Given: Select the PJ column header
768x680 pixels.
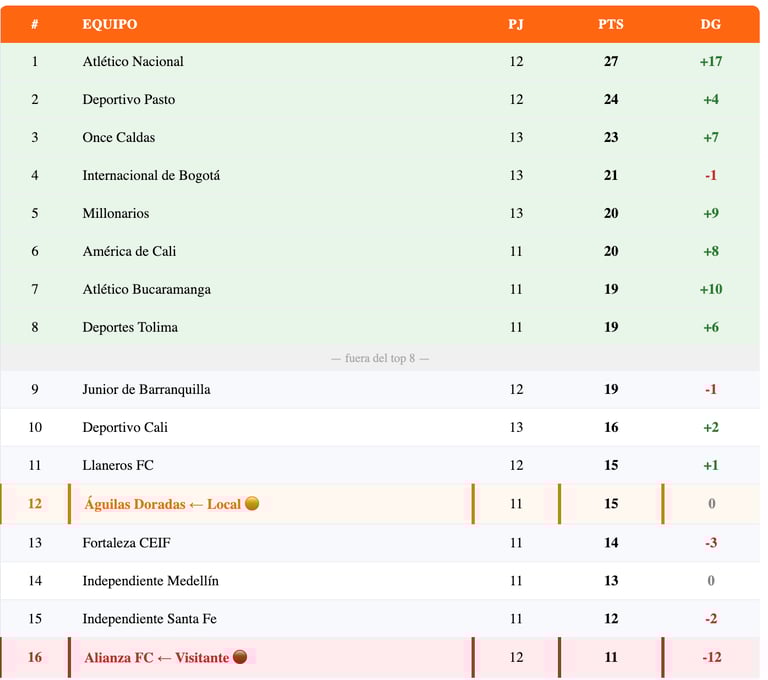Looking at the screenshot, I should click(x=516, y=24).
